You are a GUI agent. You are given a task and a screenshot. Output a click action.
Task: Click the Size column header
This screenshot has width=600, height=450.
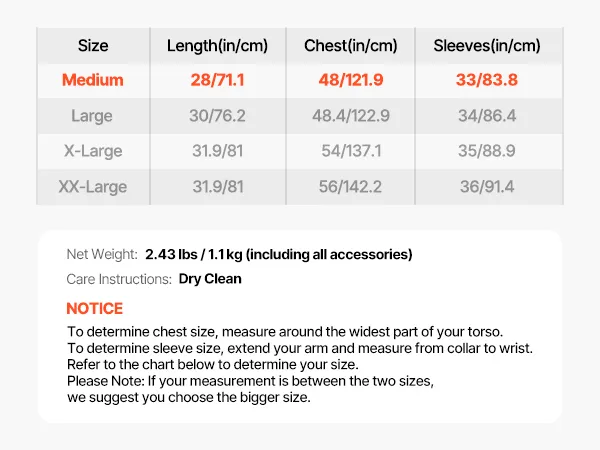[x=93, y=45]
